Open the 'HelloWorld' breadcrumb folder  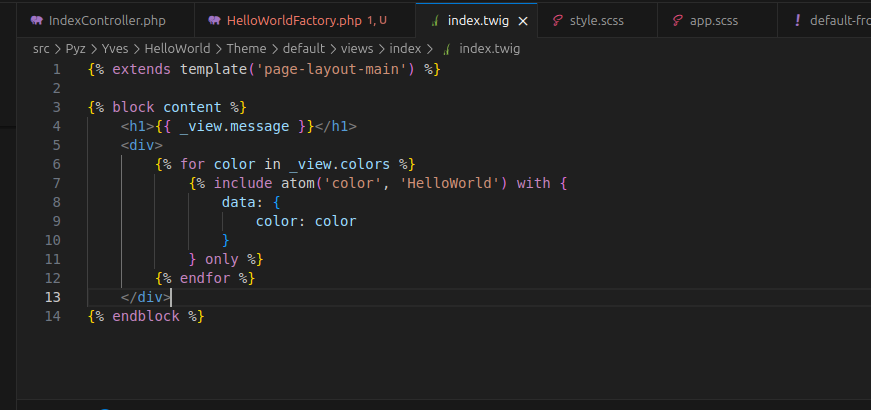pos(177,49)
